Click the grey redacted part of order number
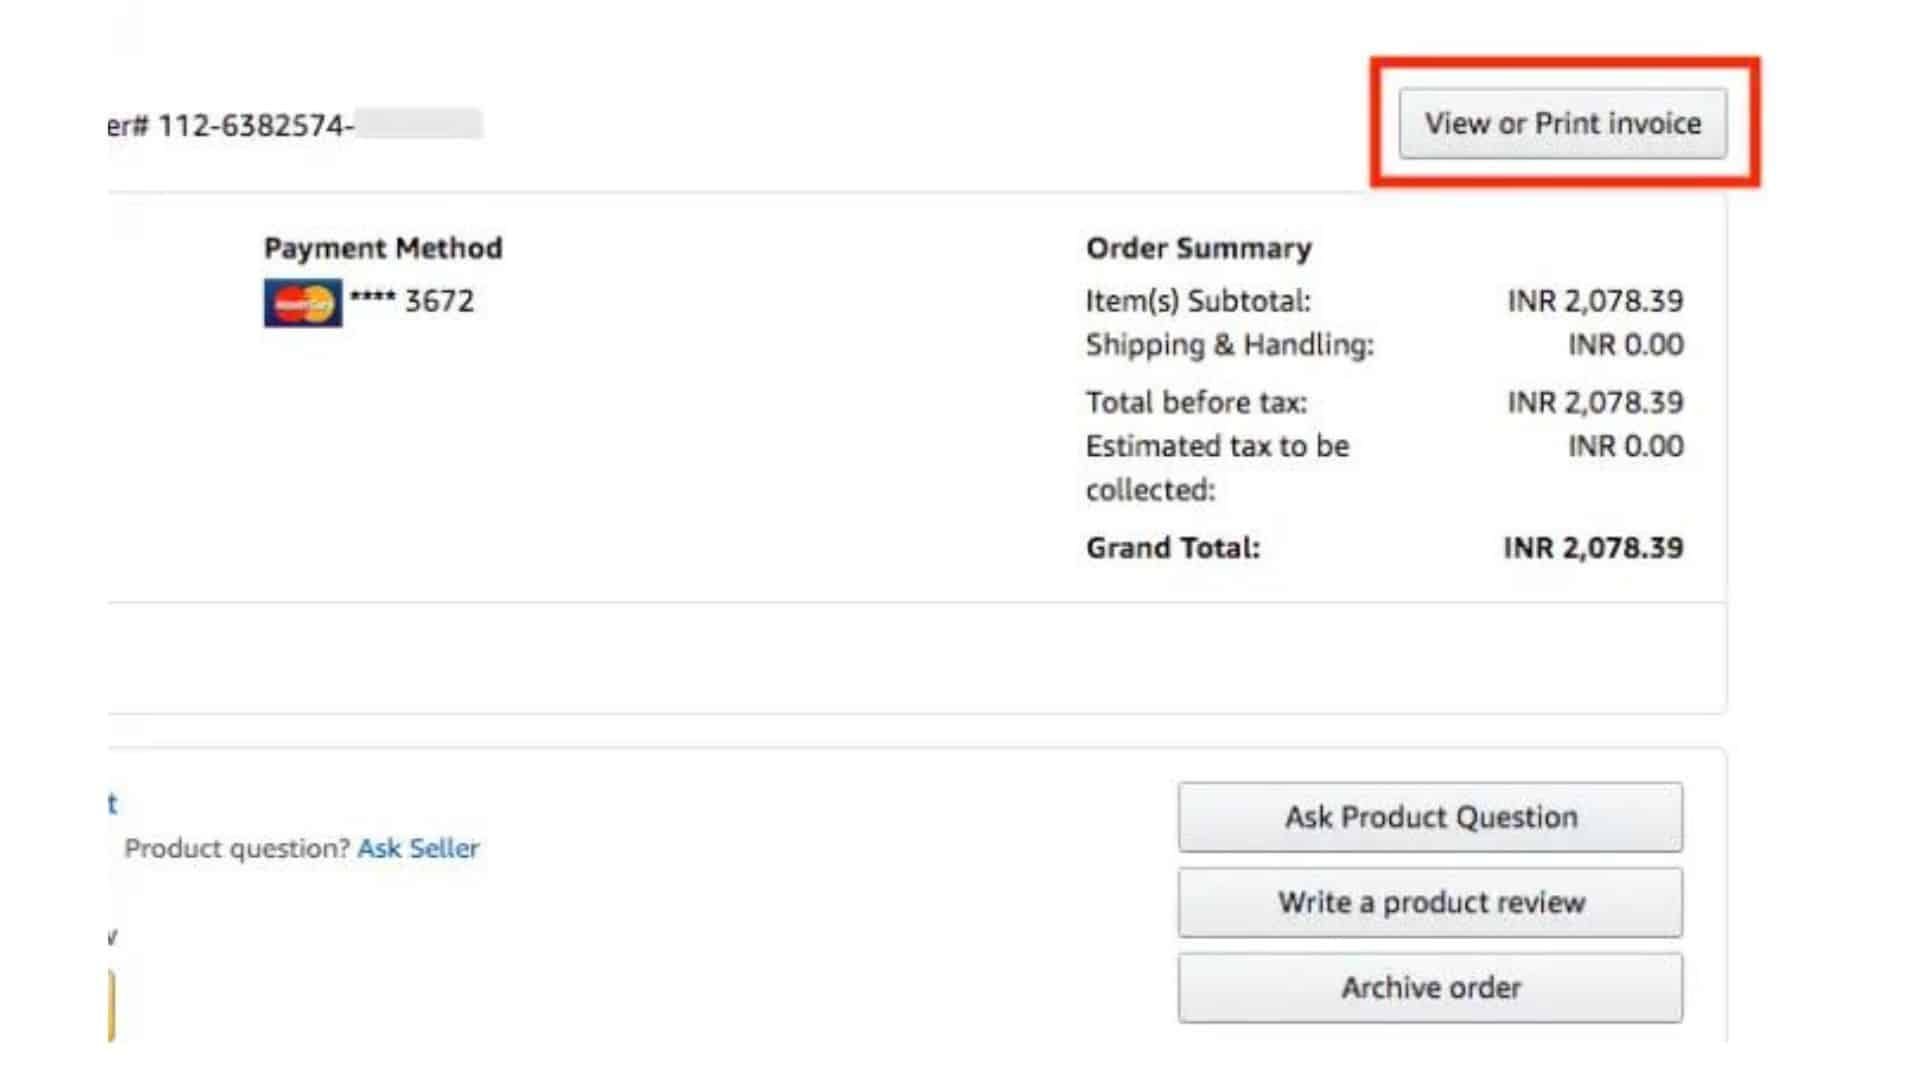The height and width of the screenshot is (1080, 1920). tap(419, 124)
